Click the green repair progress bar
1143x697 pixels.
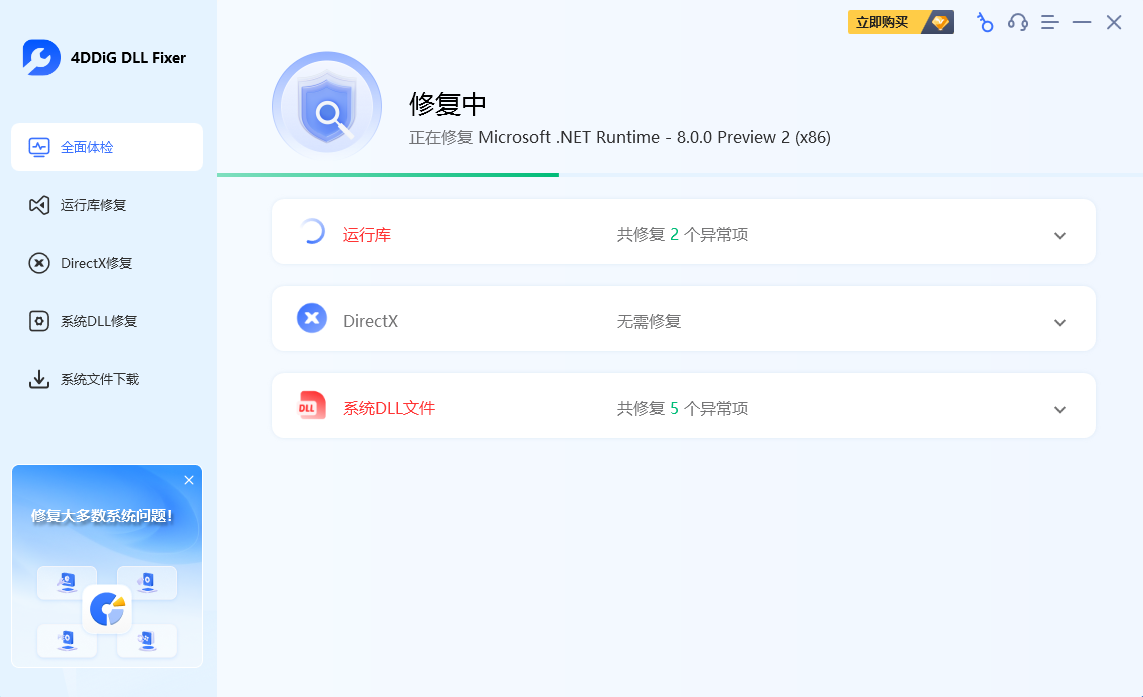coord(388,175)
